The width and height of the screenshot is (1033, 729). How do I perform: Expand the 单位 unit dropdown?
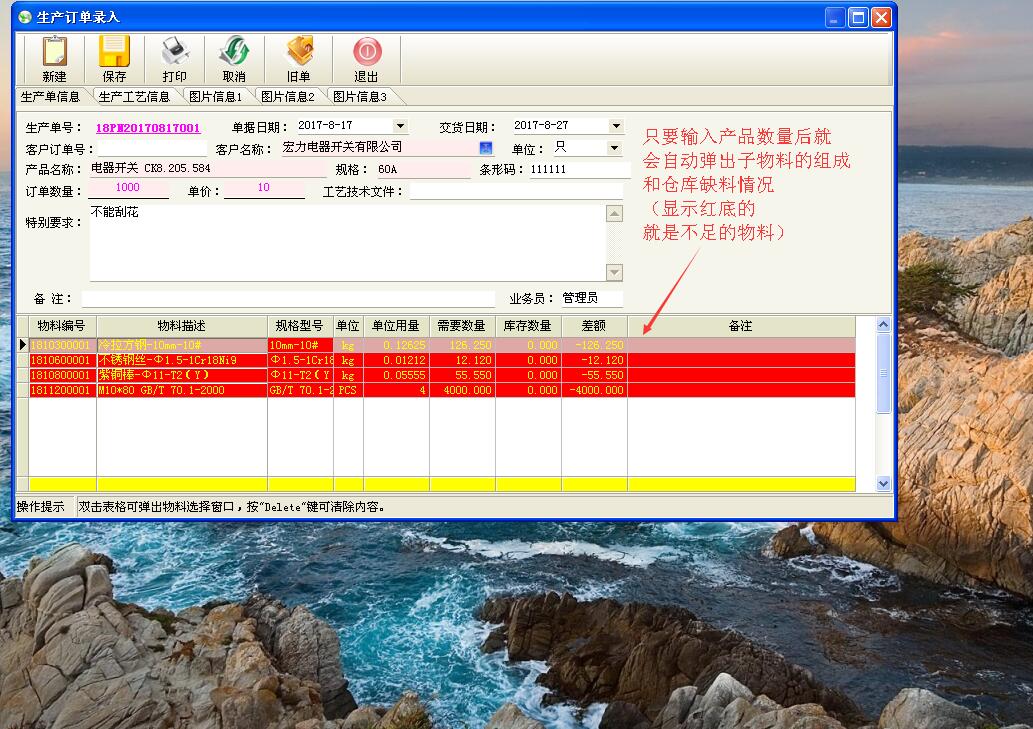click(x=615, y=148)
